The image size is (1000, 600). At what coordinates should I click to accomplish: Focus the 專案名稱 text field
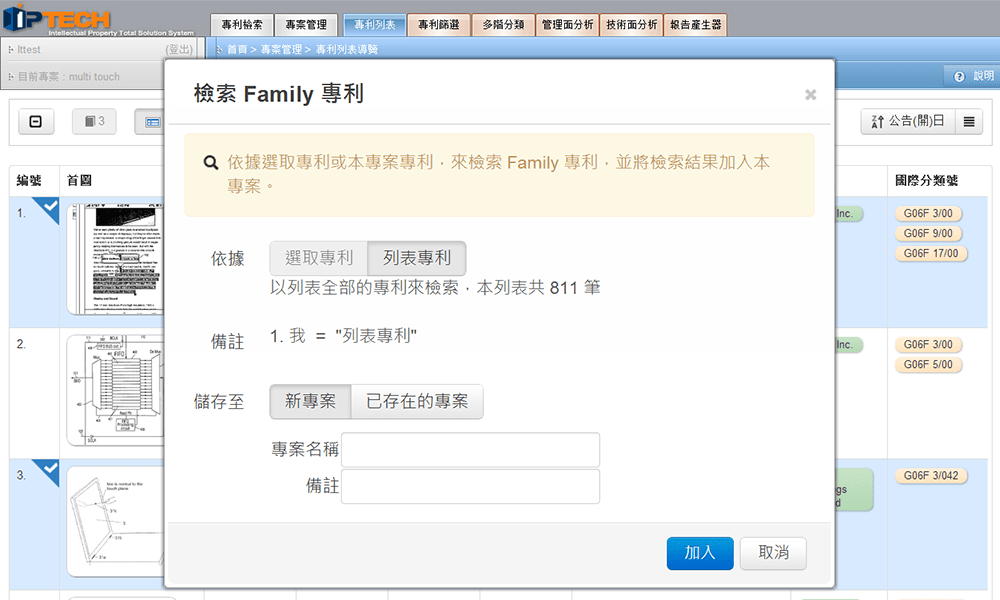[x=471, y=450]
